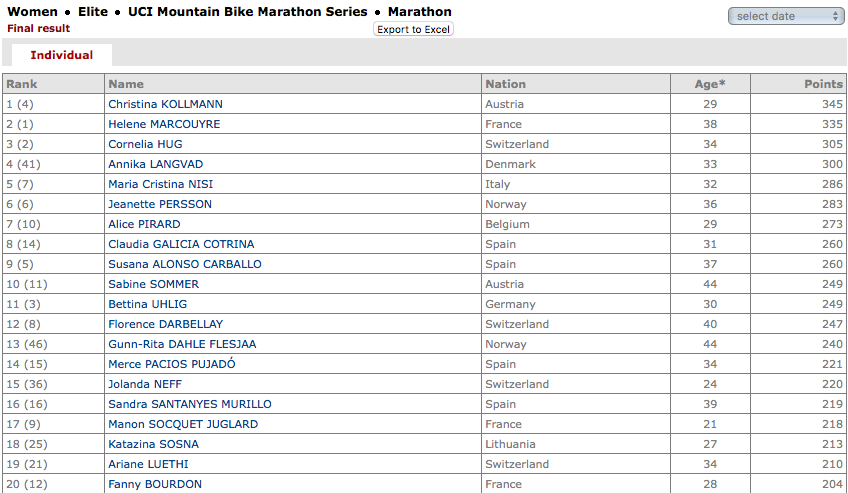Click the Points column header
Viewport: 848px width, 493px height.
[823, 84]
